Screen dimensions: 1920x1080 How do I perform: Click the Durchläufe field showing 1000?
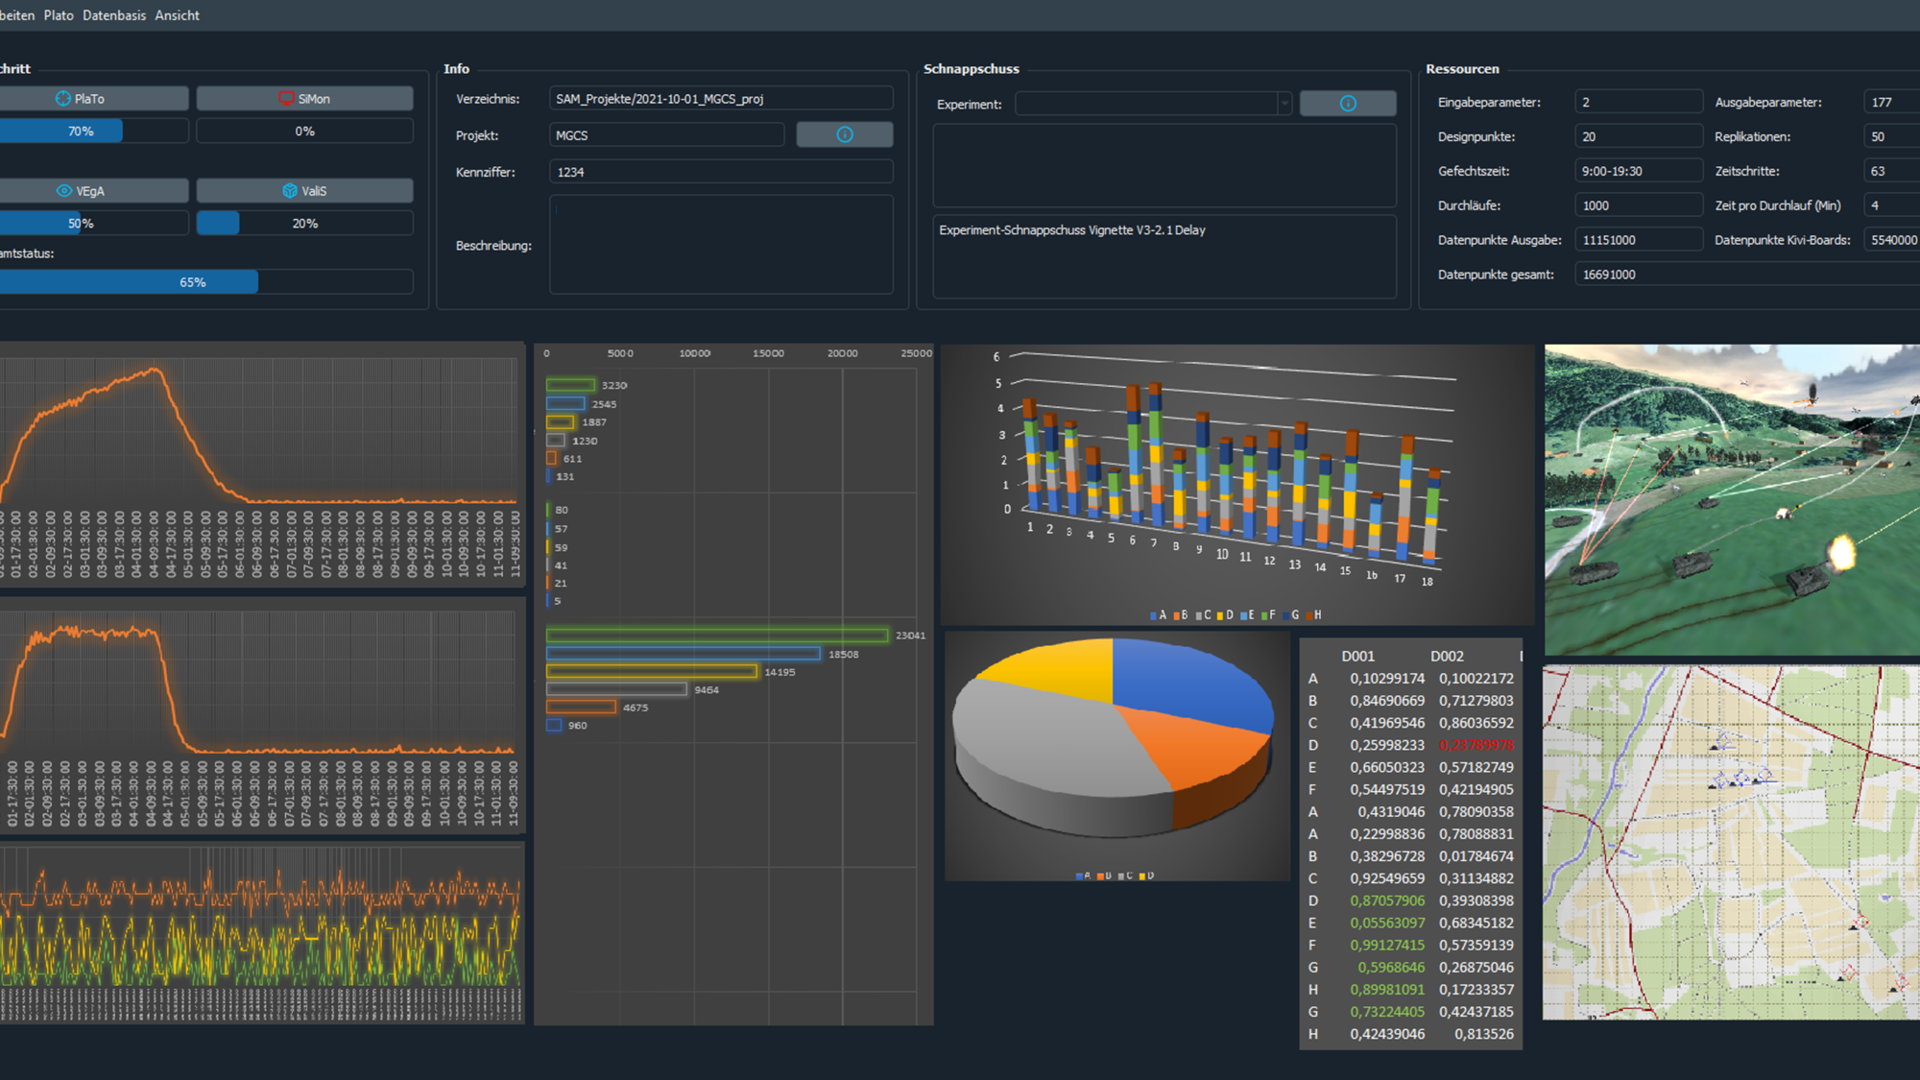(1638, 205)
